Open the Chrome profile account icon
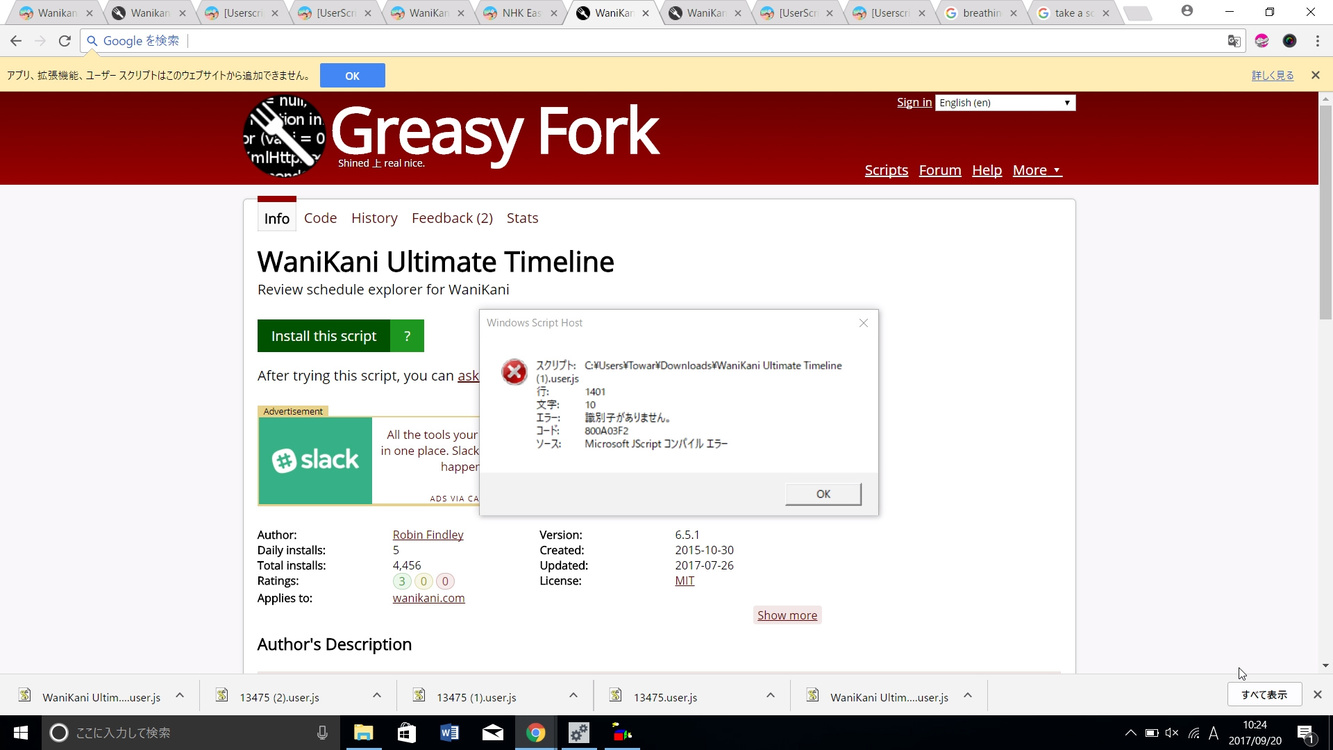 coord(1187,11)
